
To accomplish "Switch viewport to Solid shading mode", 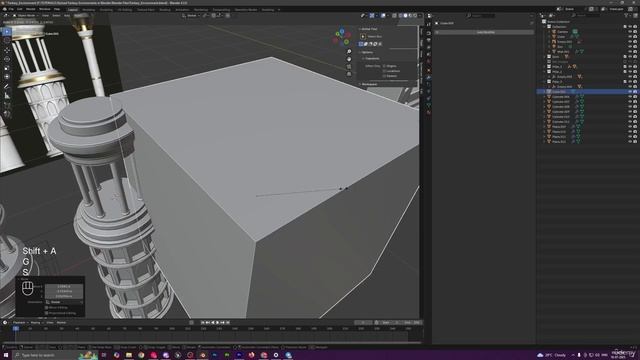I will 405,16.
